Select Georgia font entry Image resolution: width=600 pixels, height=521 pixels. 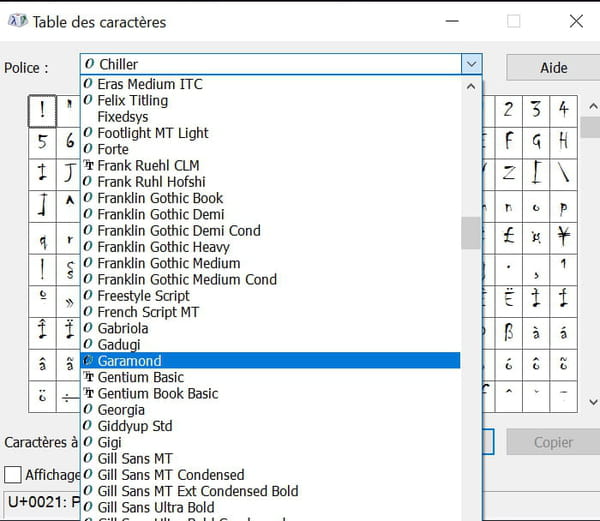270,410
